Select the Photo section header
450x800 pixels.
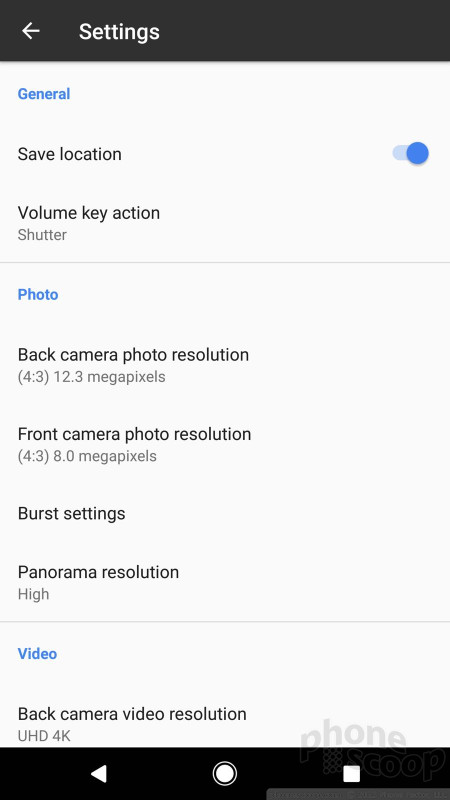click(x=38, y=294)
